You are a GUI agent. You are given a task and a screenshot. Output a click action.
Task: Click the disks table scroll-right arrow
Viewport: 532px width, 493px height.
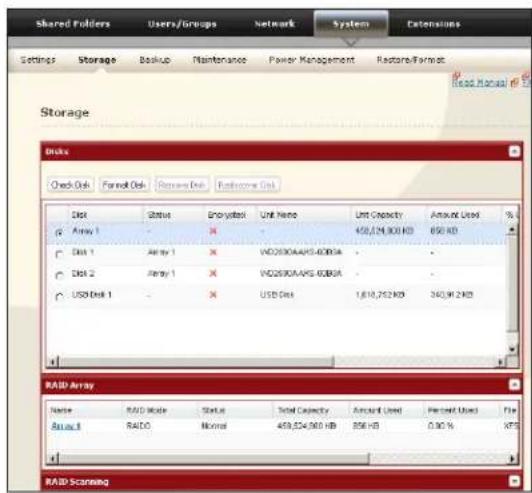coord(501,362)
